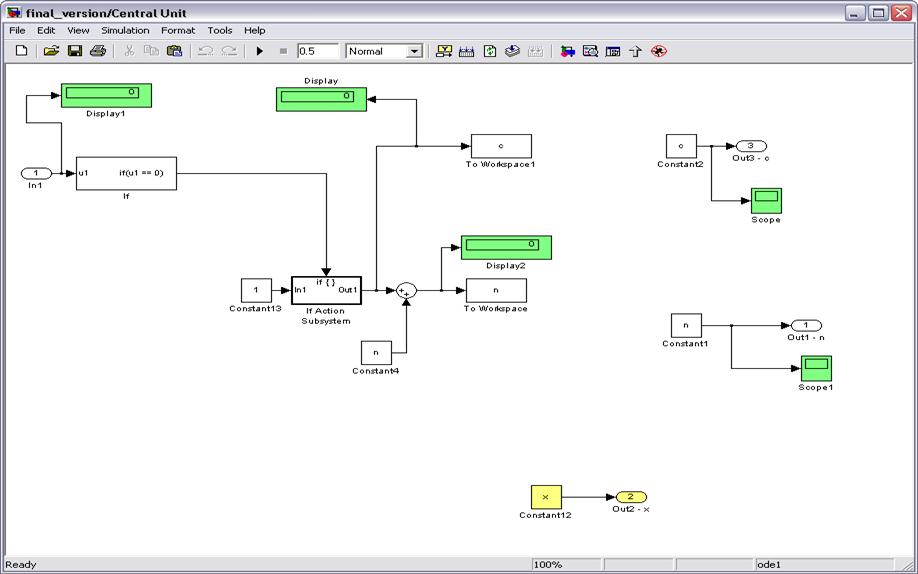Viewport: 918px width, 574px height.
Task: Select the If Action Subsystem block
Action: (326, 291)
